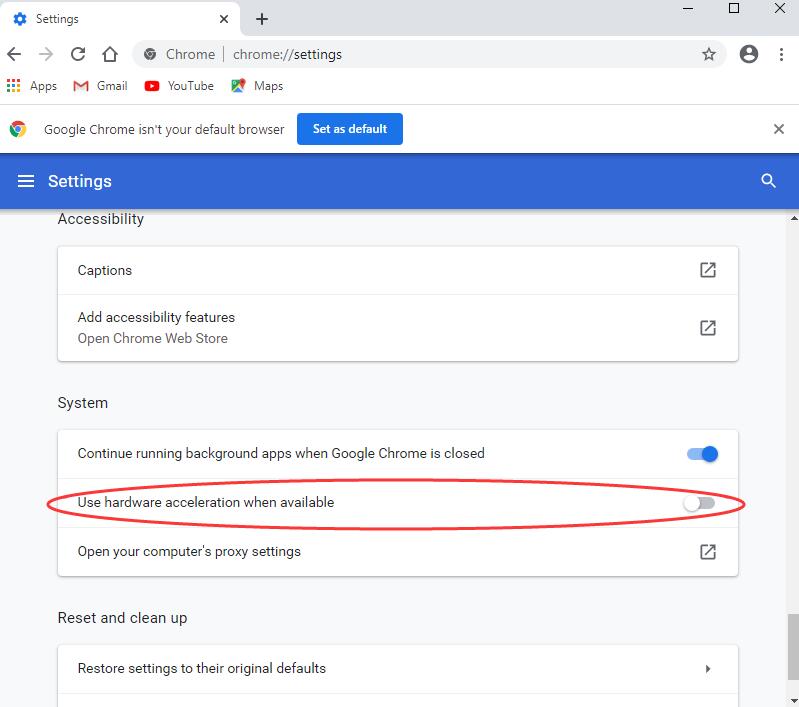Click the 'System' section heading
The width and height of the screenshot is (799, 707).
tap(83, 403)
